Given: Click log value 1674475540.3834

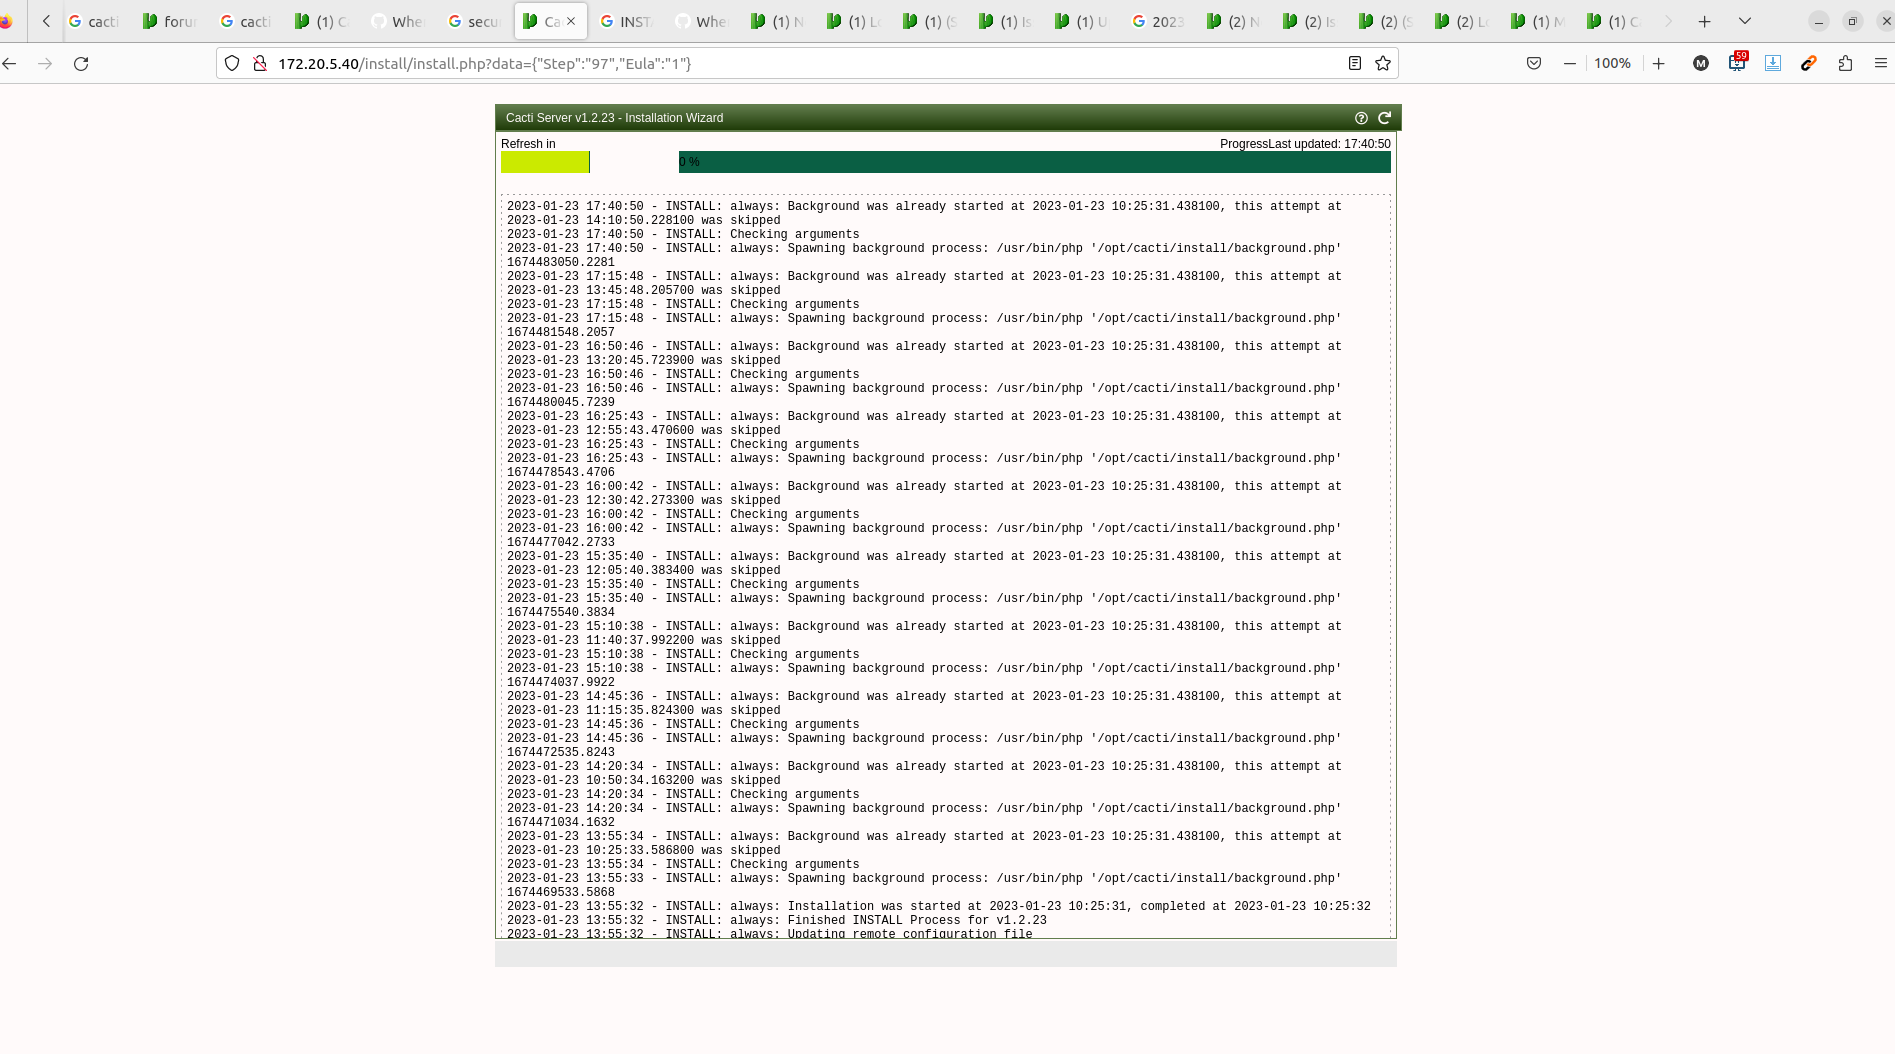Looking at the screenshot, I should coord(561,612).
